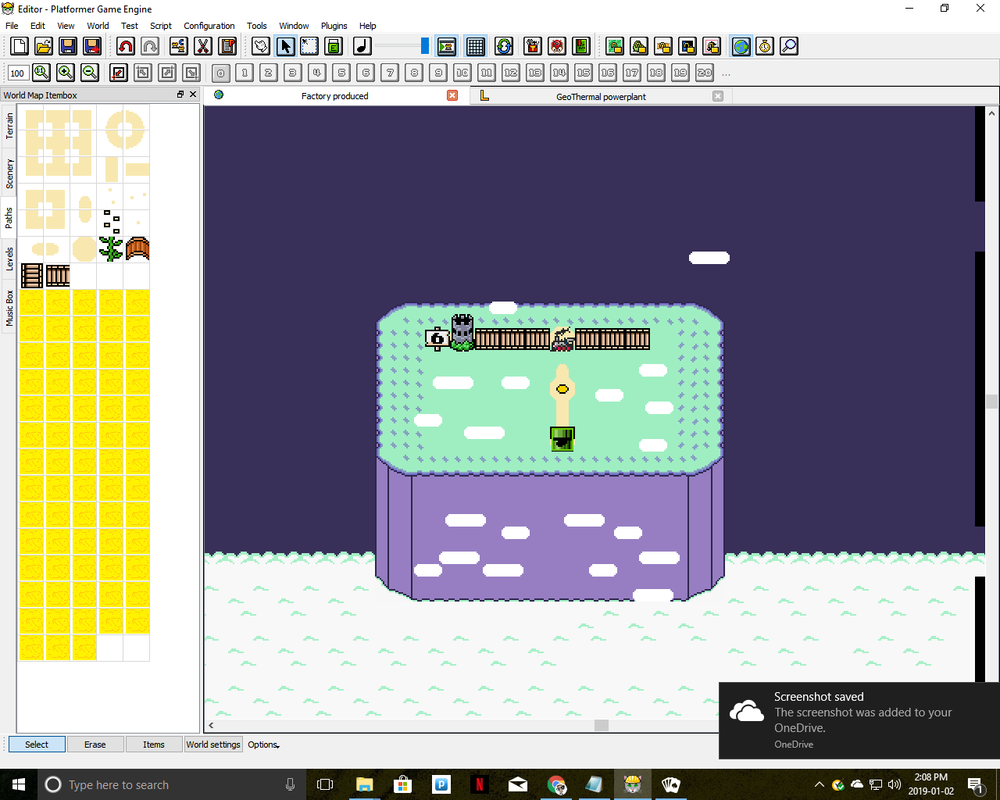Edit the zoom percent field showing 100

pos(18,73)
